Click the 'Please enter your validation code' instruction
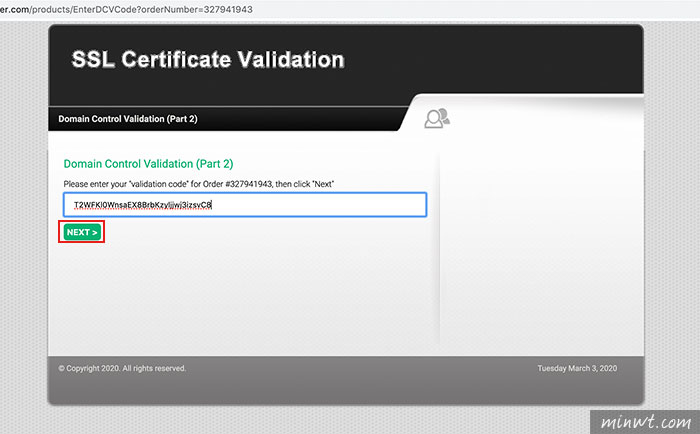The width and height of the screenshot is (700, 434). click(199, 184)
